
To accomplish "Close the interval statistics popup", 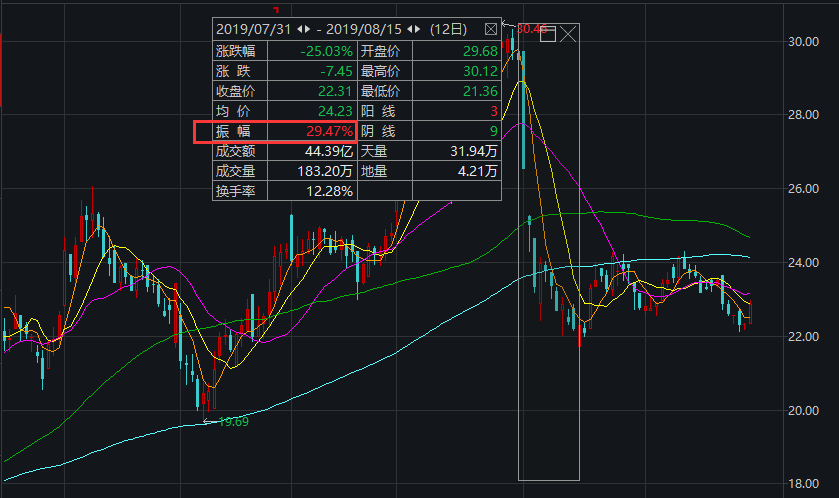I will (490, 29).
